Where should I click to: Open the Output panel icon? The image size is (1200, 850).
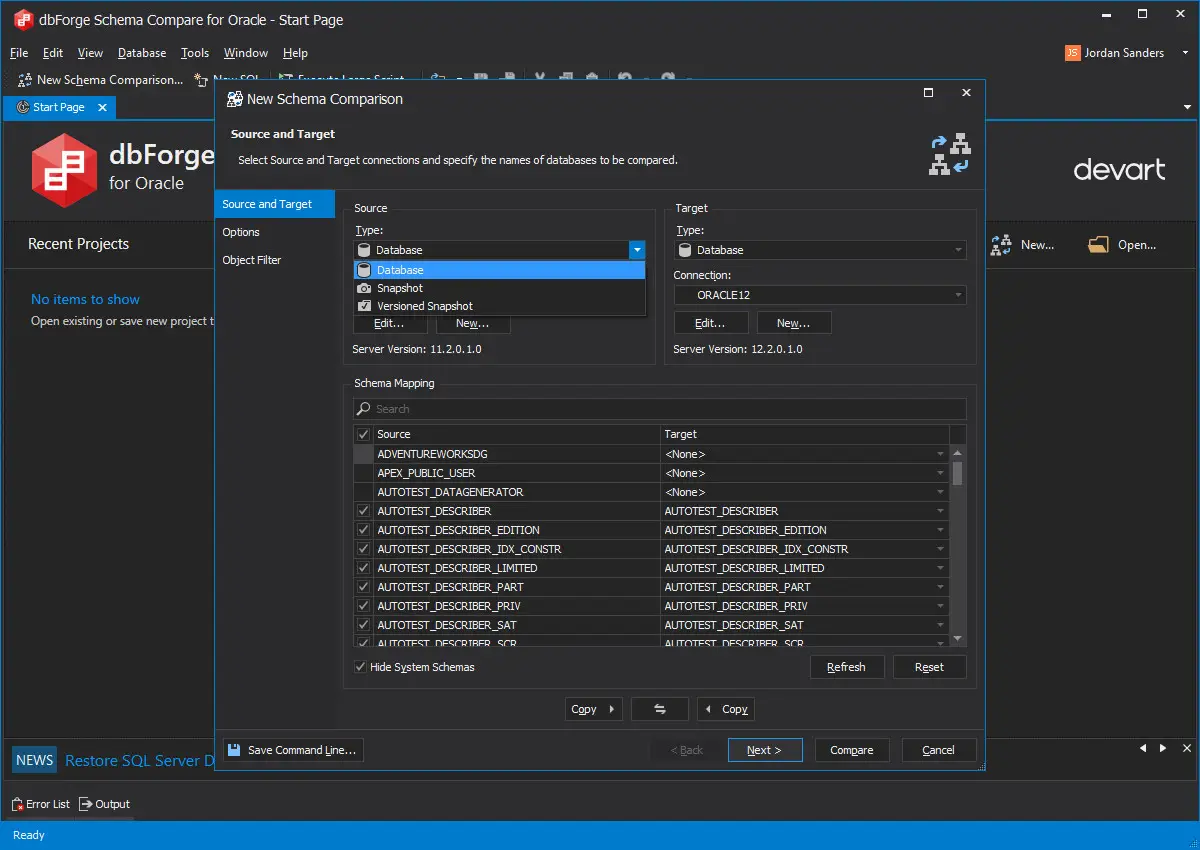[x=85, y=804]
